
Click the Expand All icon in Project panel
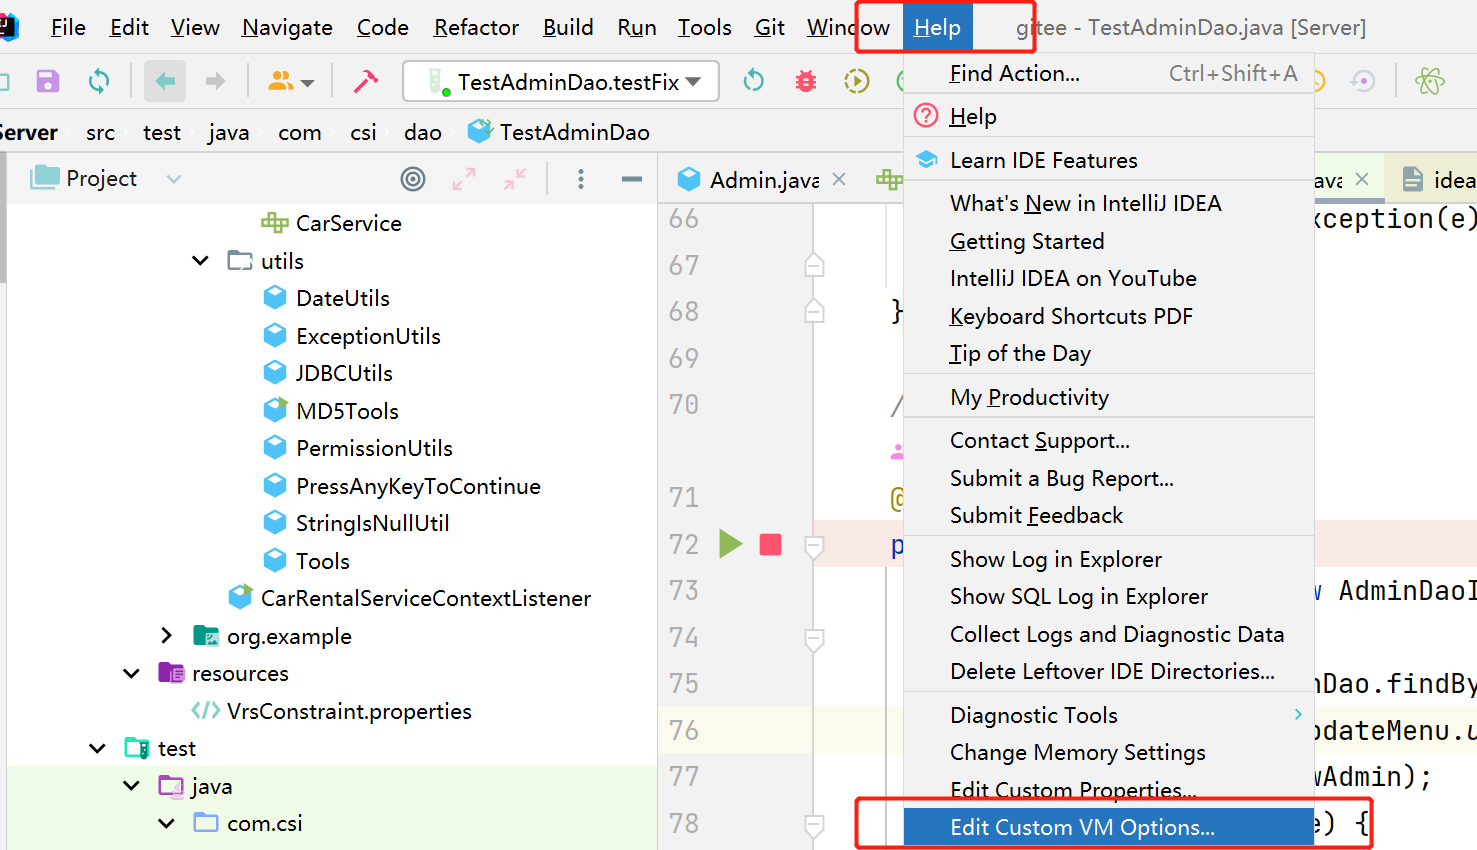tap(464, 179)
